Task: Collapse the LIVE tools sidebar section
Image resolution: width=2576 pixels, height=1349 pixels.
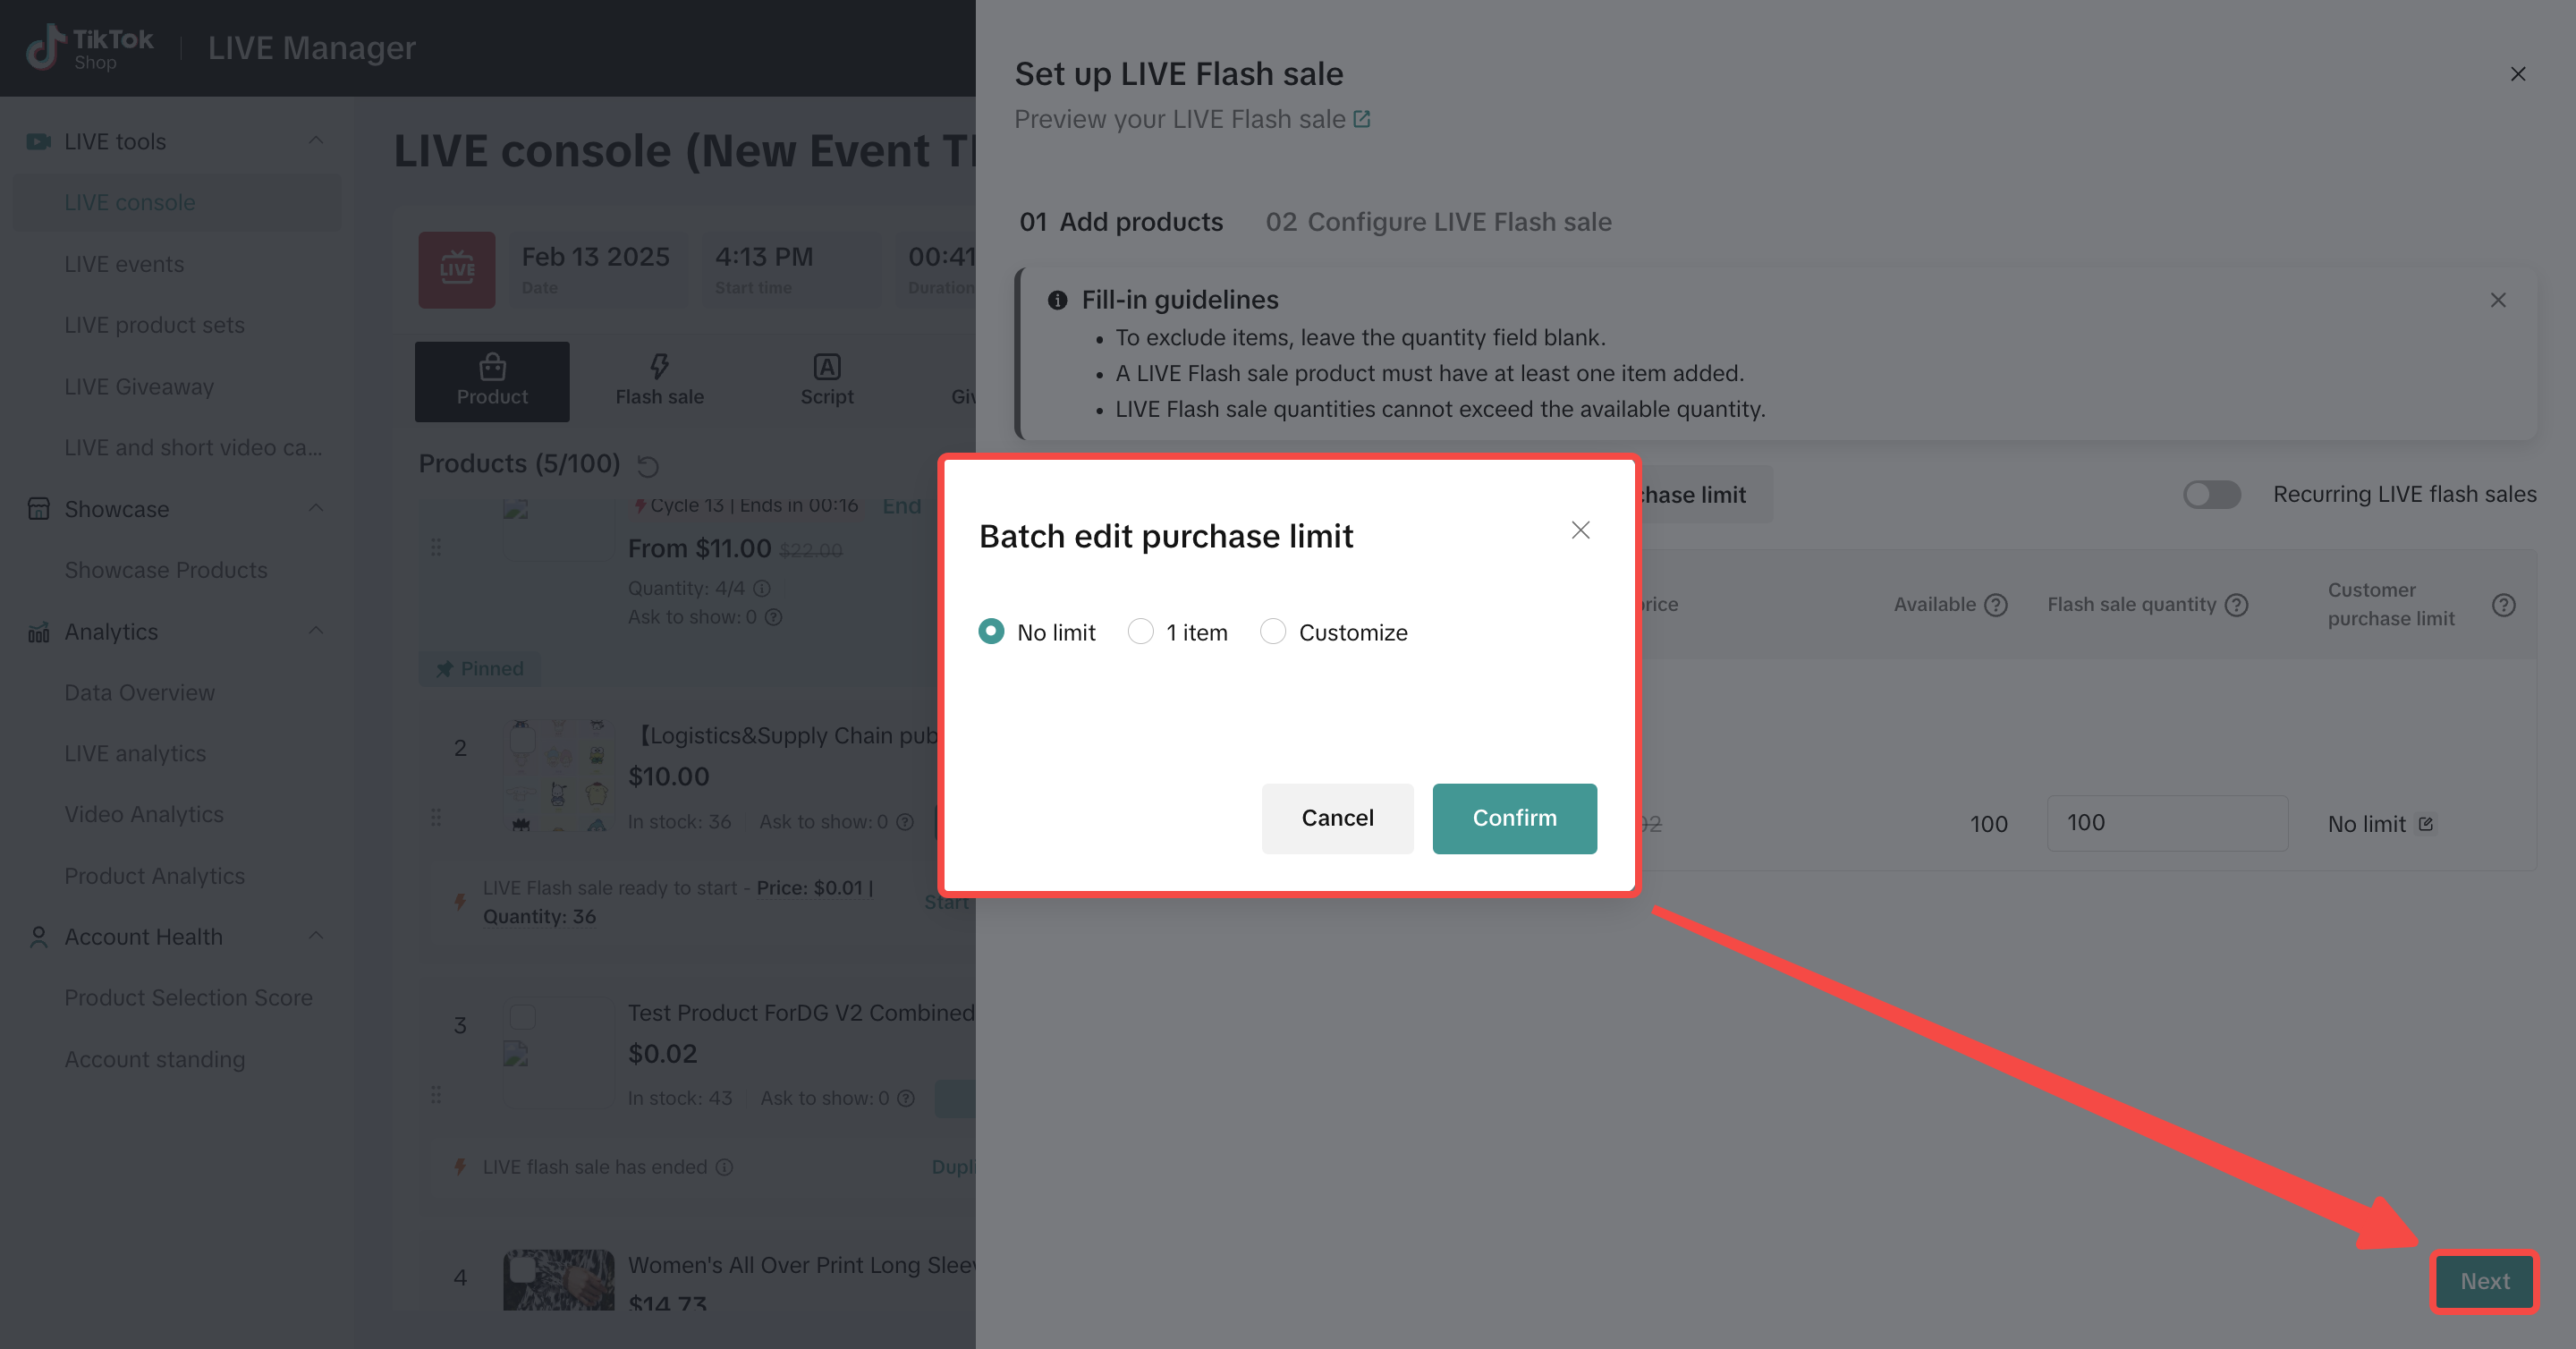Action: tap(316, 141)
